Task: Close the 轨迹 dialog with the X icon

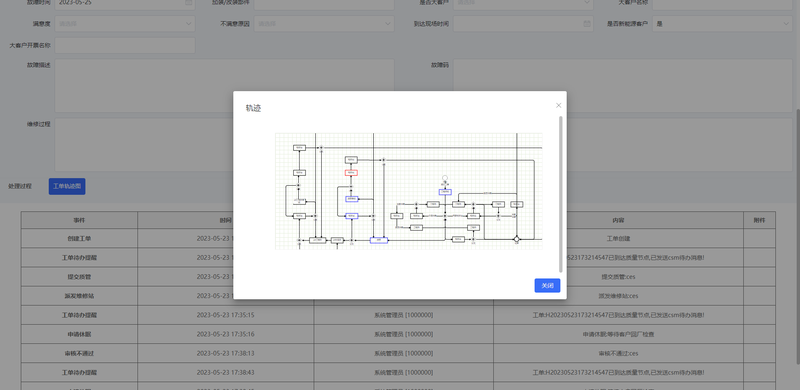Action: (559, 106)
